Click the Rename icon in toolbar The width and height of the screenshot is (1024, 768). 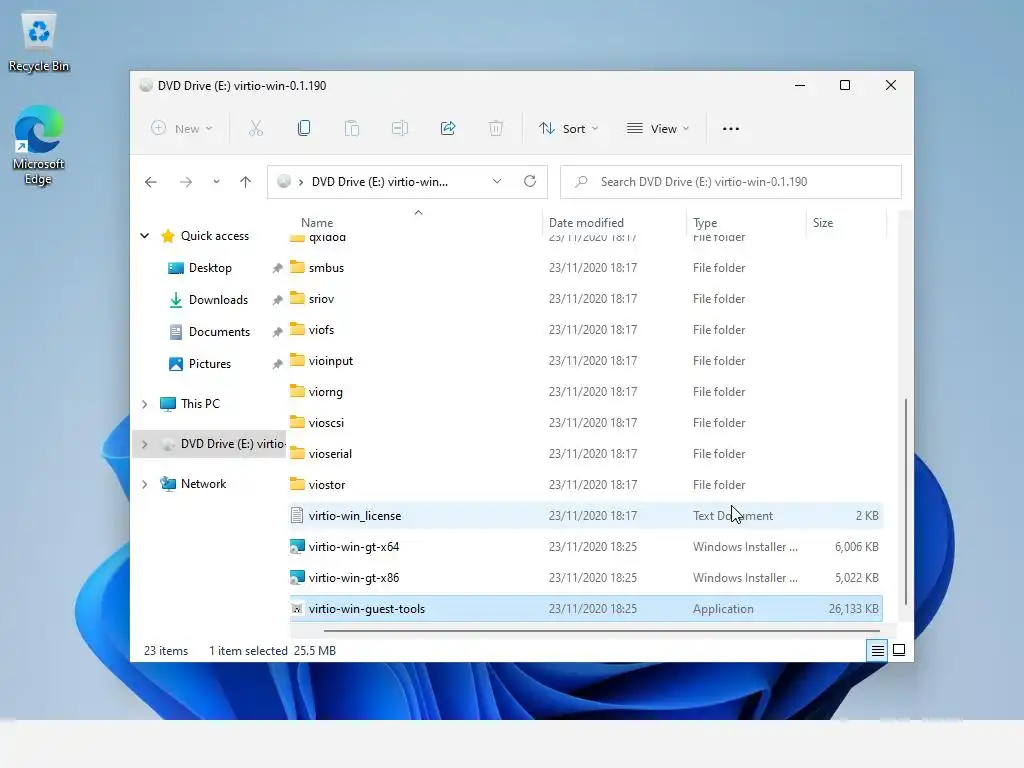400,129
